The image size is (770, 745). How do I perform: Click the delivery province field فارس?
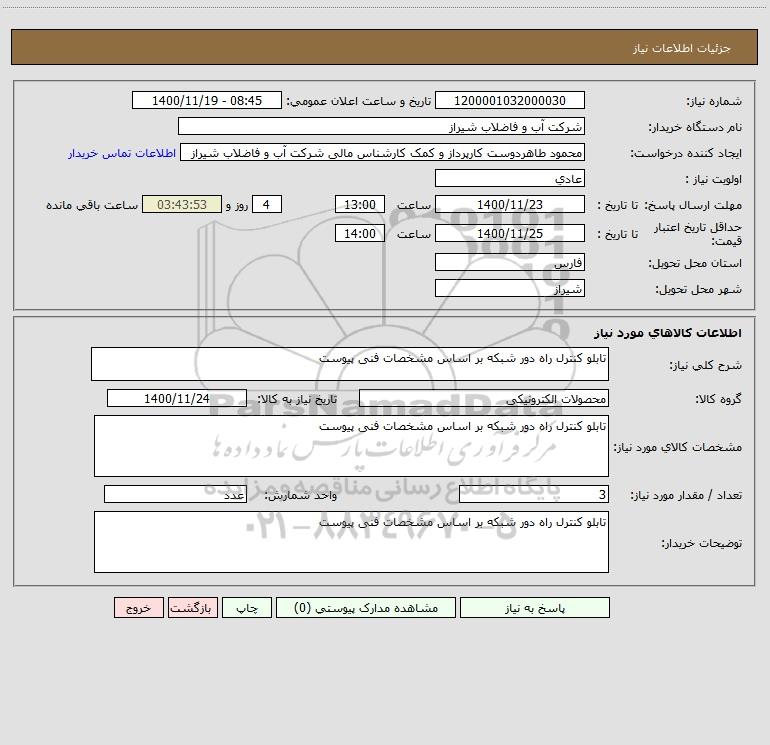pyautogui.click(x=510, y=262)
